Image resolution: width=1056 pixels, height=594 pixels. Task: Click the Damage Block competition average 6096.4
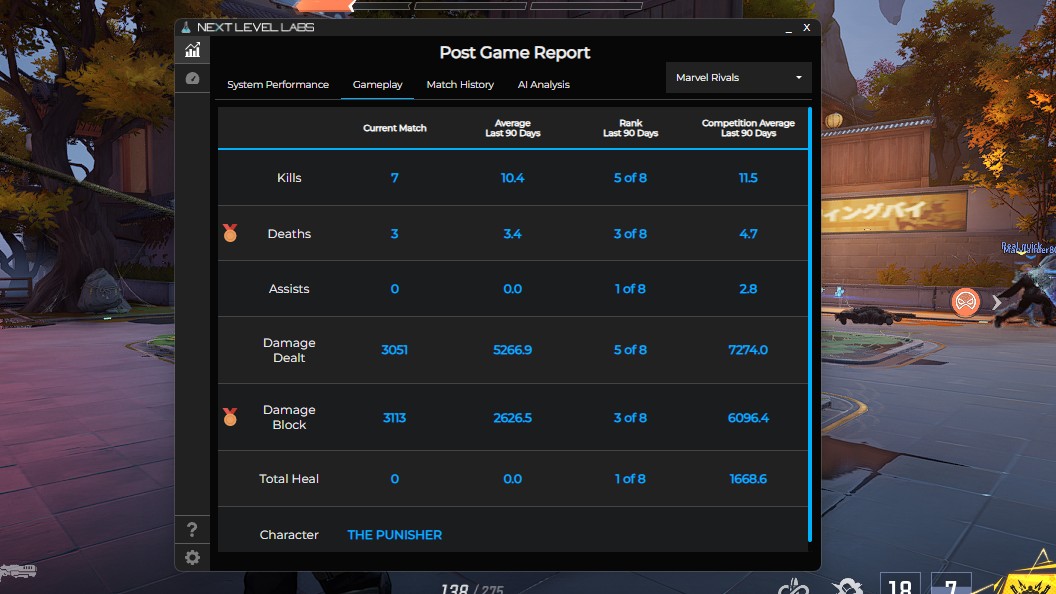tap(748, 418)
